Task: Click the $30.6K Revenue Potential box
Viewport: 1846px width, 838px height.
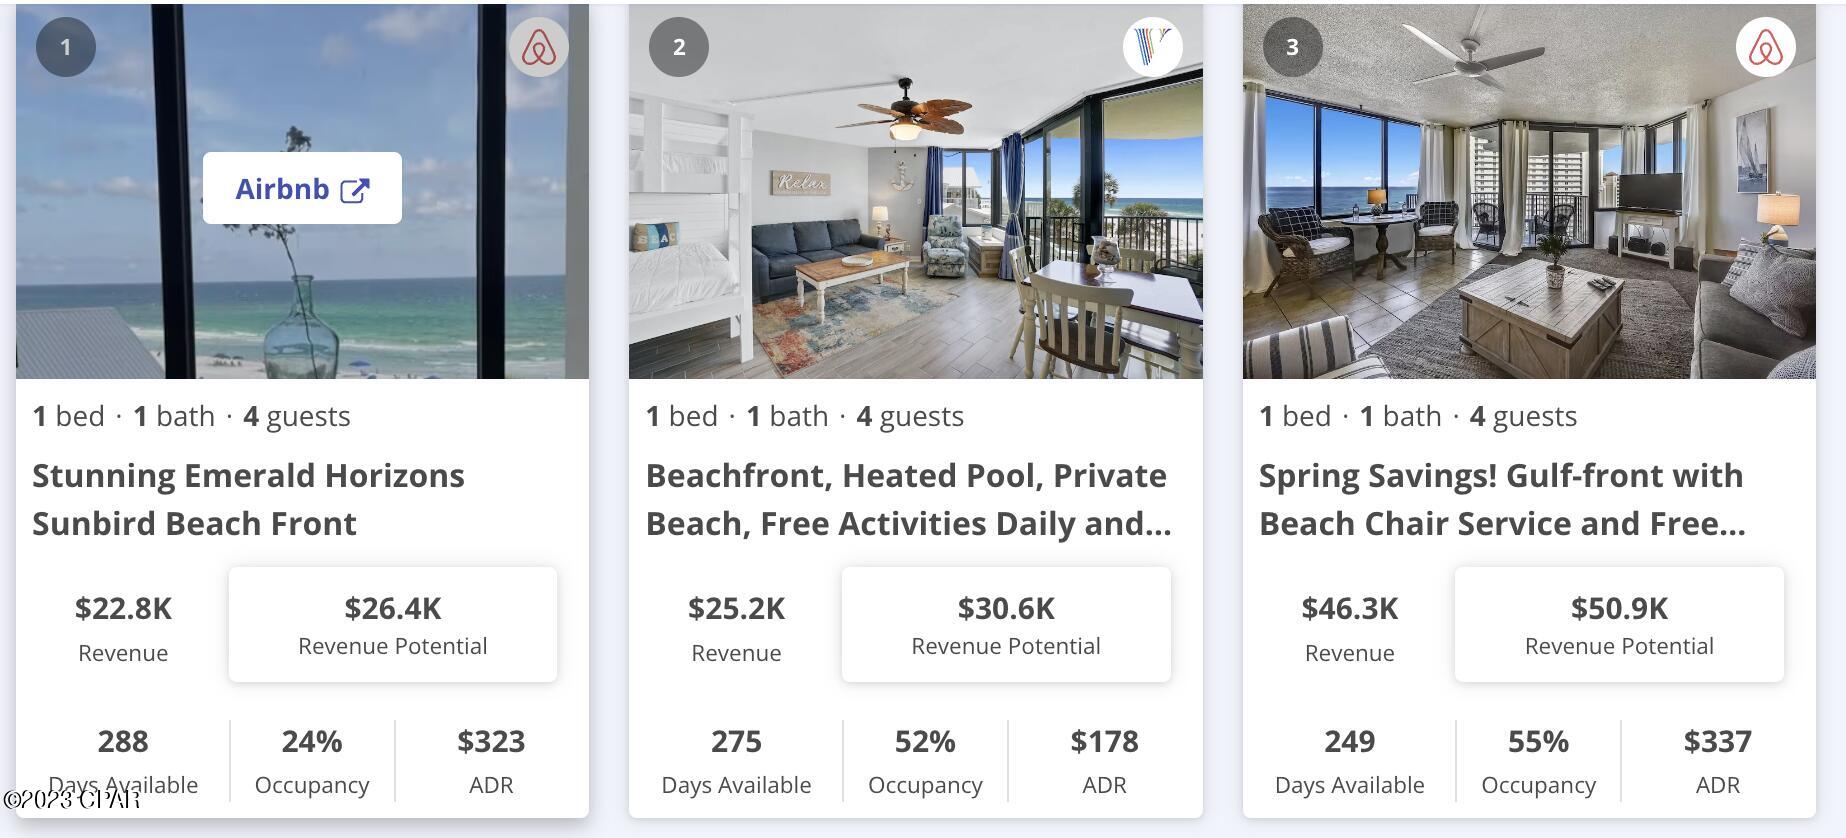Action: click(1005, 624)
